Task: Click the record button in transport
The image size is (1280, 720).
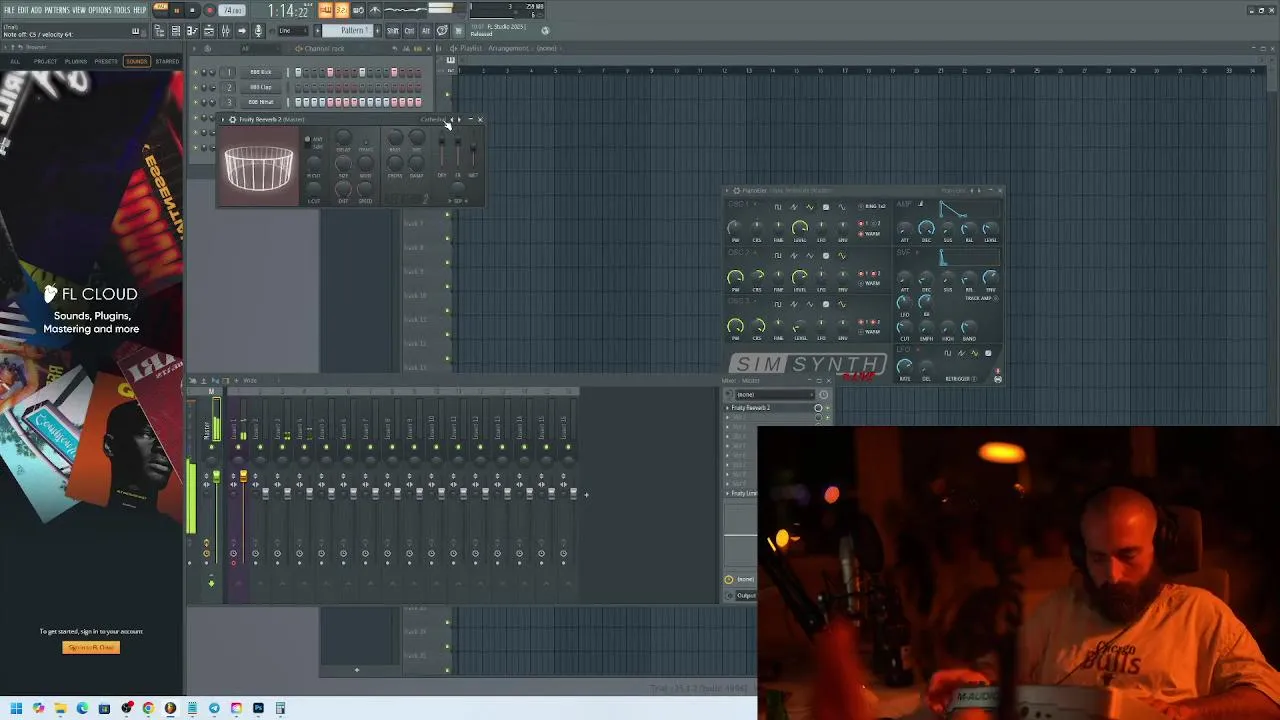Action: 209,10
